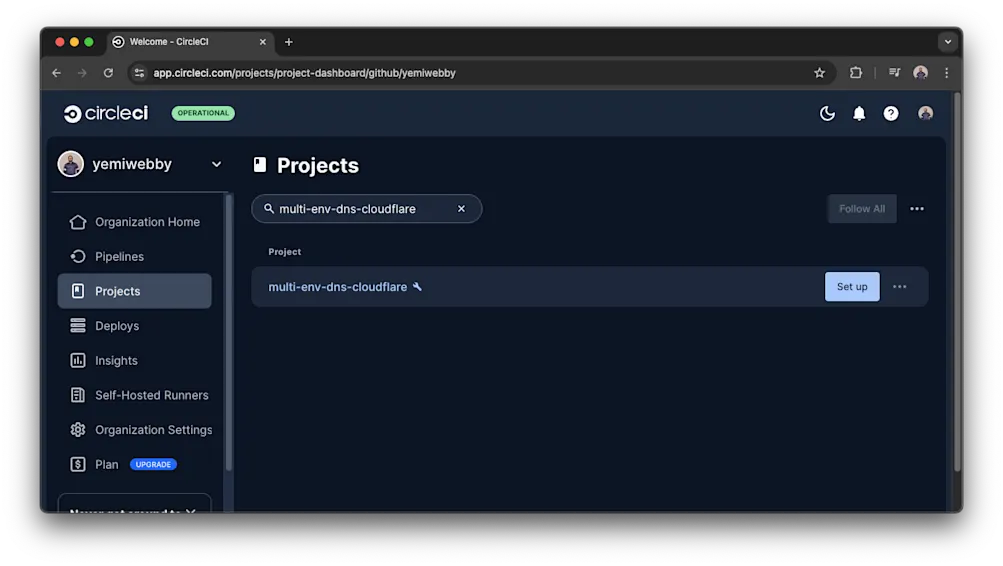Go forward in browser
The height and width of the screenshot is (566, 1003).
(82, 73)
